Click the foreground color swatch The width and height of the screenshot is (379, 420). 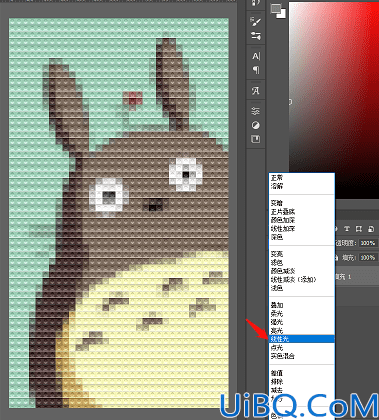pyautogui.click(x=276, y=9)
